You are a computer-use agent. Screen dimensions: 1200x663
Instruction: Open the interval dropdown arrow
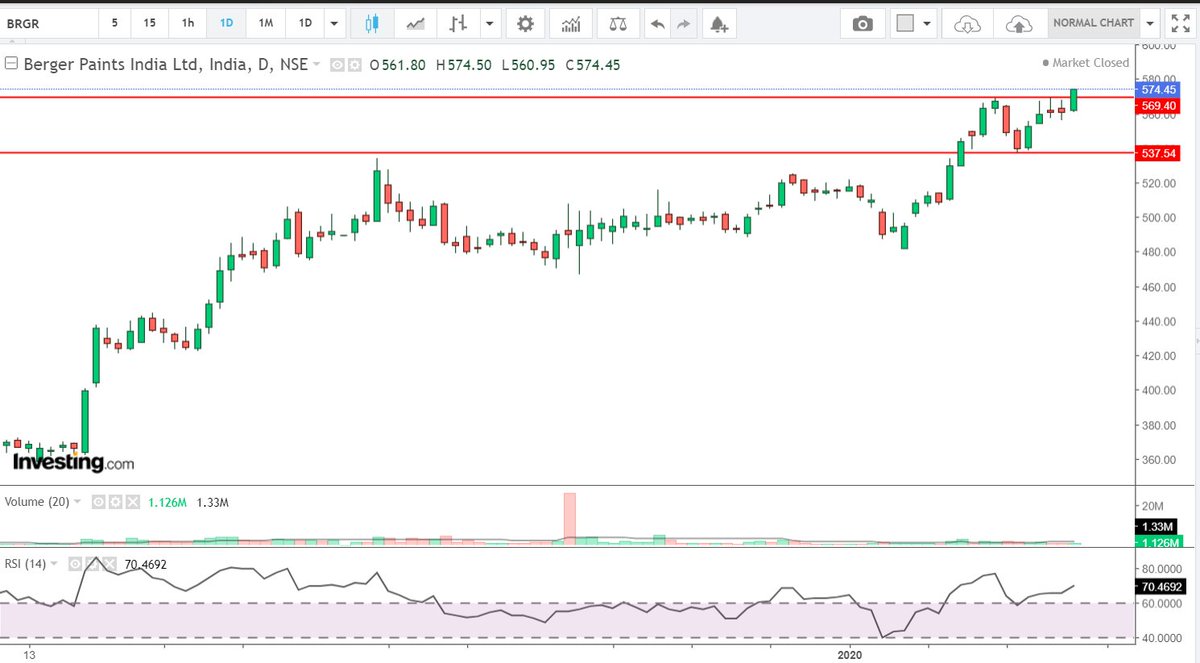pyautogui.click(x=334, y=23)
